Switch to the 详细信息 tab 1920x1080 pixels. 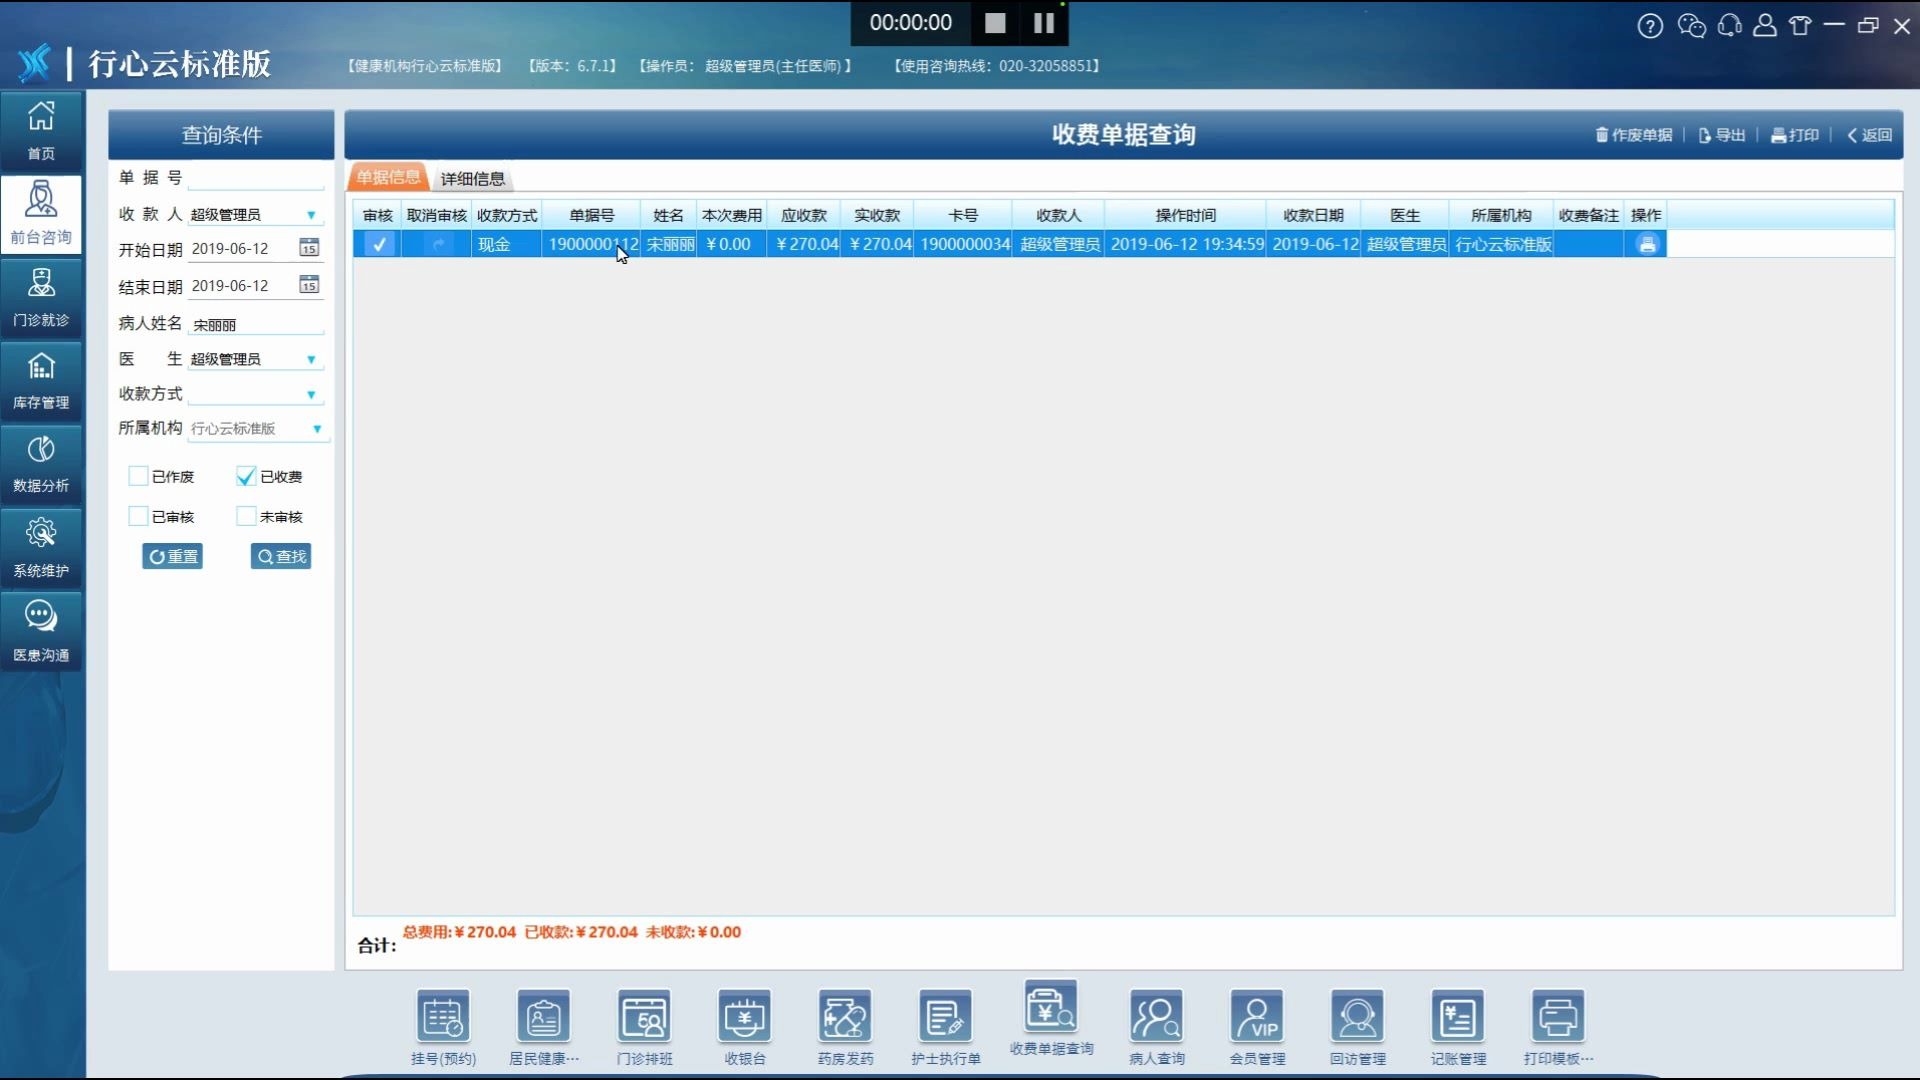tap(472, 178)
